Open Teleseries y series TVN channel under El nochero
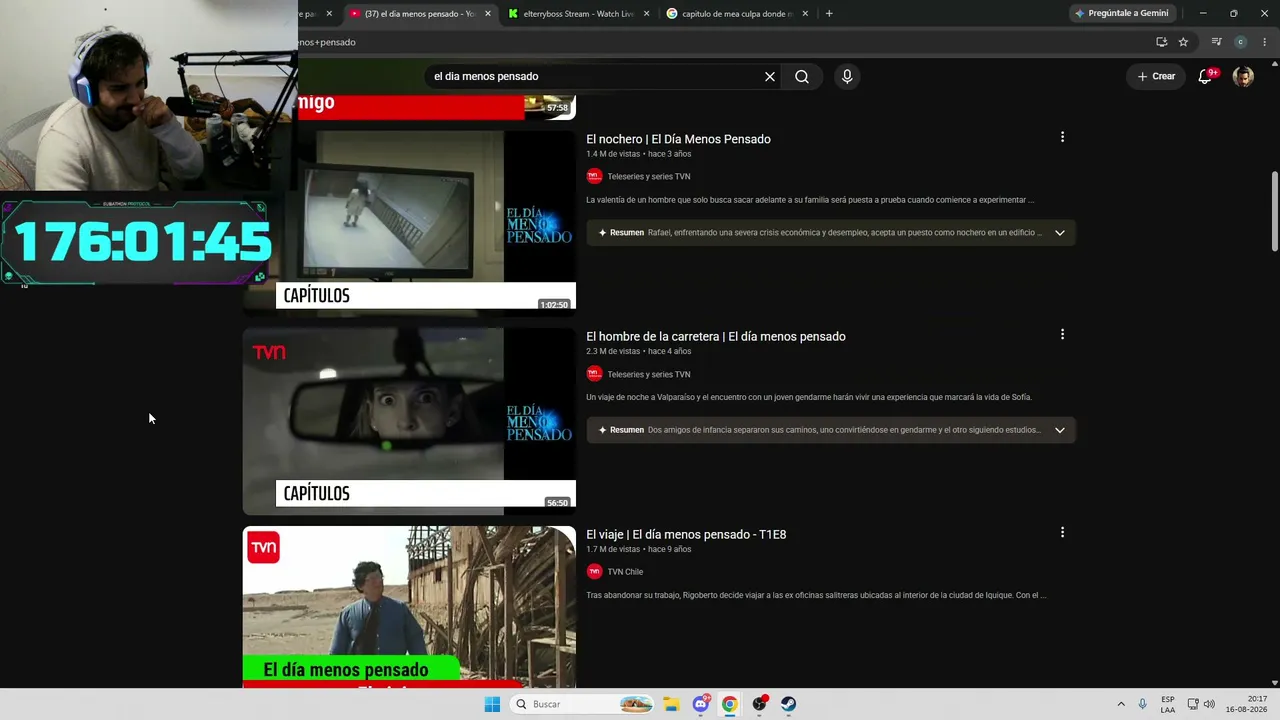This screenshot has height=720, width=1280. point(649,177)
